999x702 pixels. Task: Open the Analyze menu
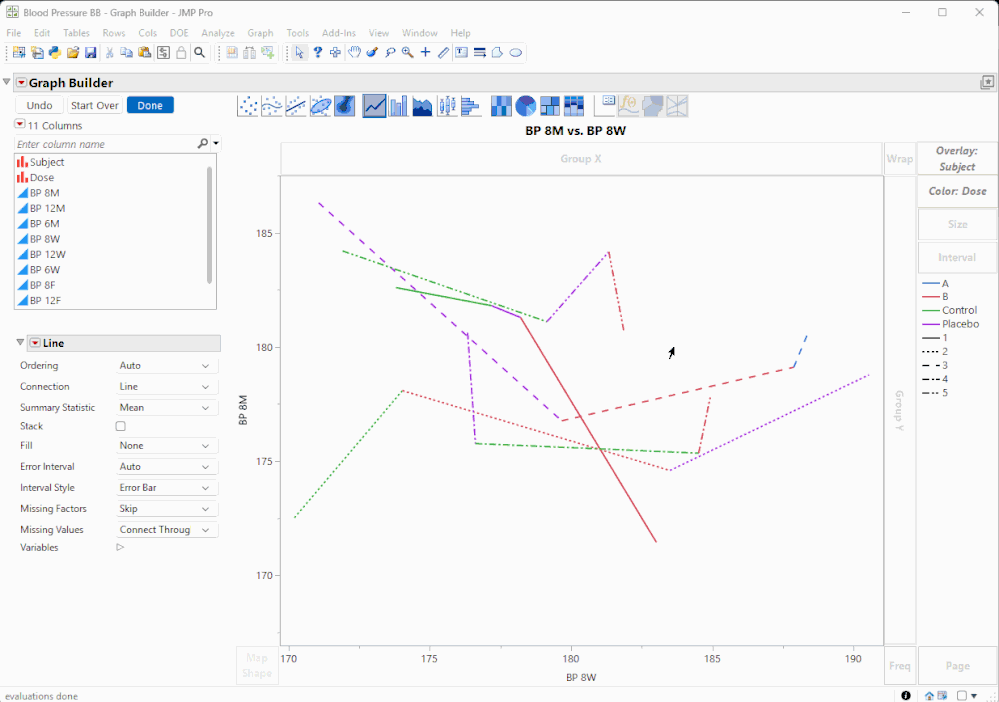coord(217,33)
